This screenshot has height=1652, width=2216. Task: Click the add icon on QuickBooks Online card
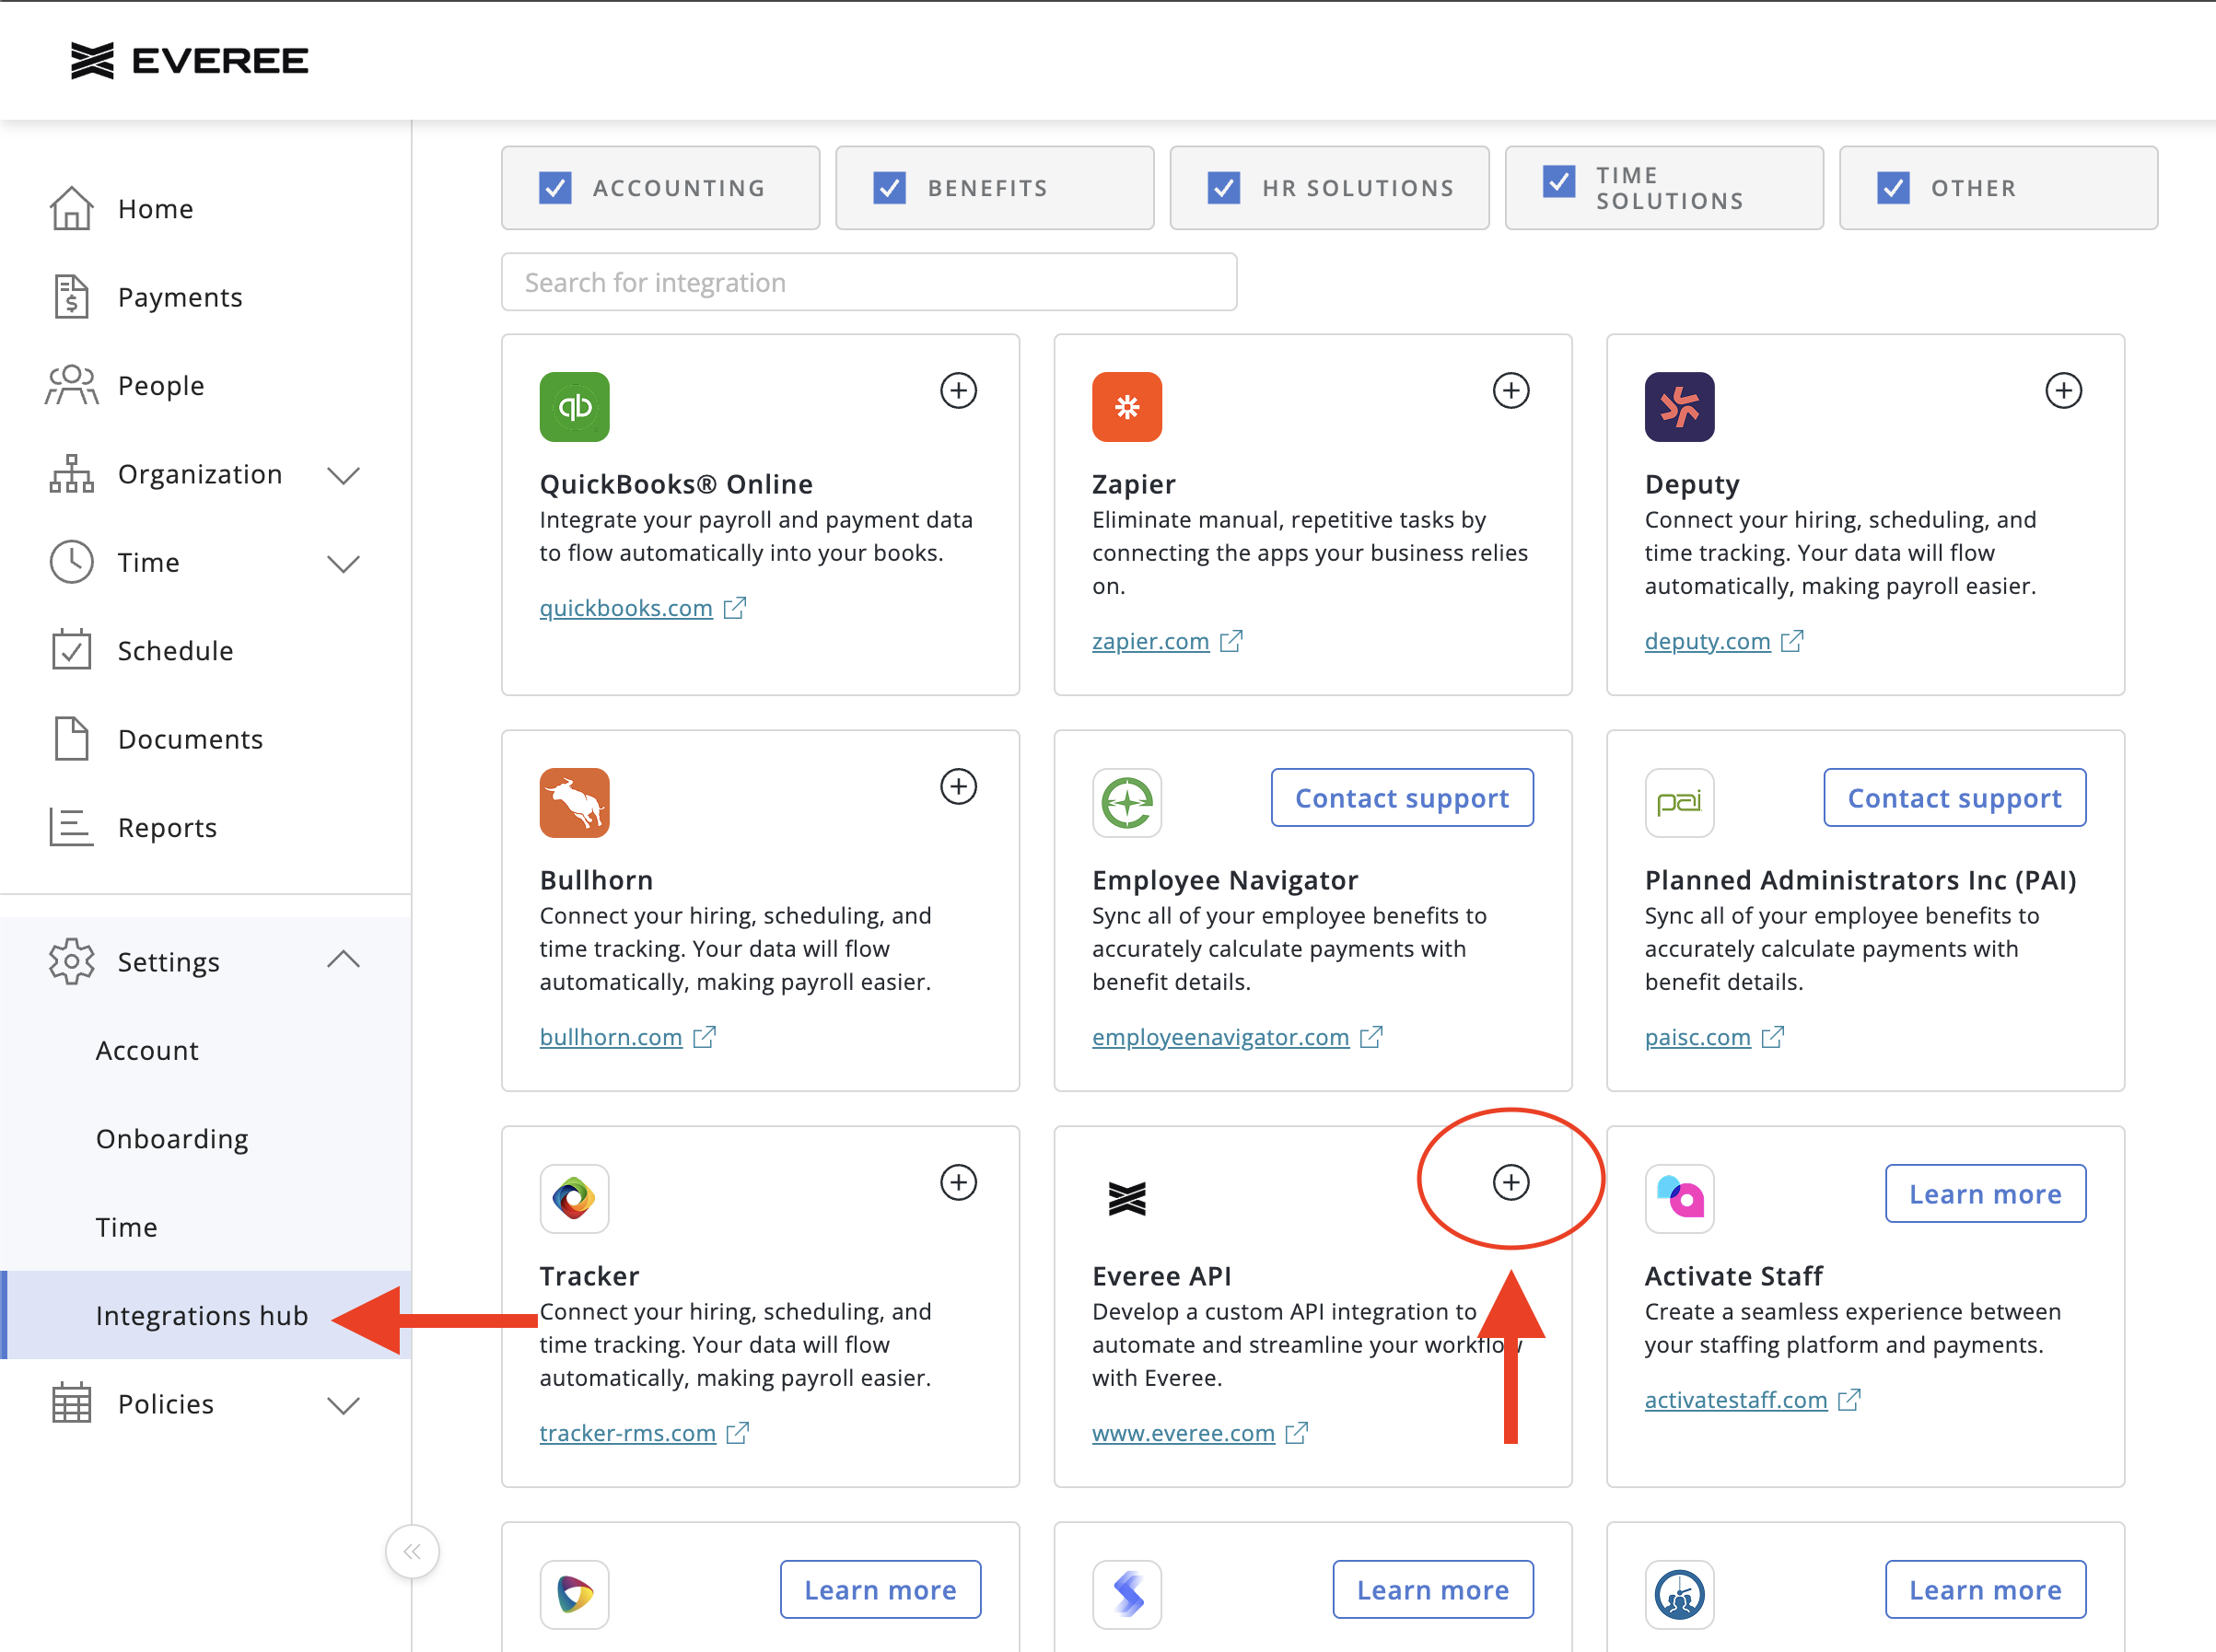pos(958,391)
